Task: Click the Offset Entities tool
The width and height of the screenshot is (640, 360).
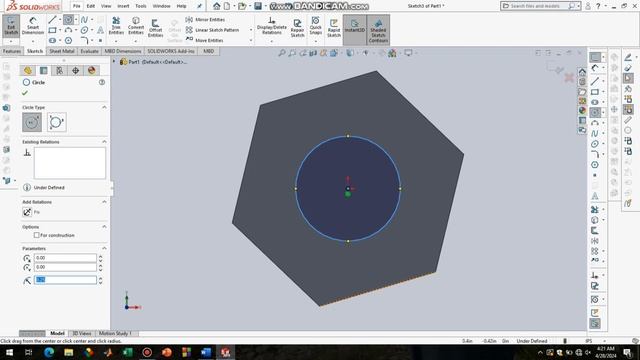Action: tap(156, 28)
